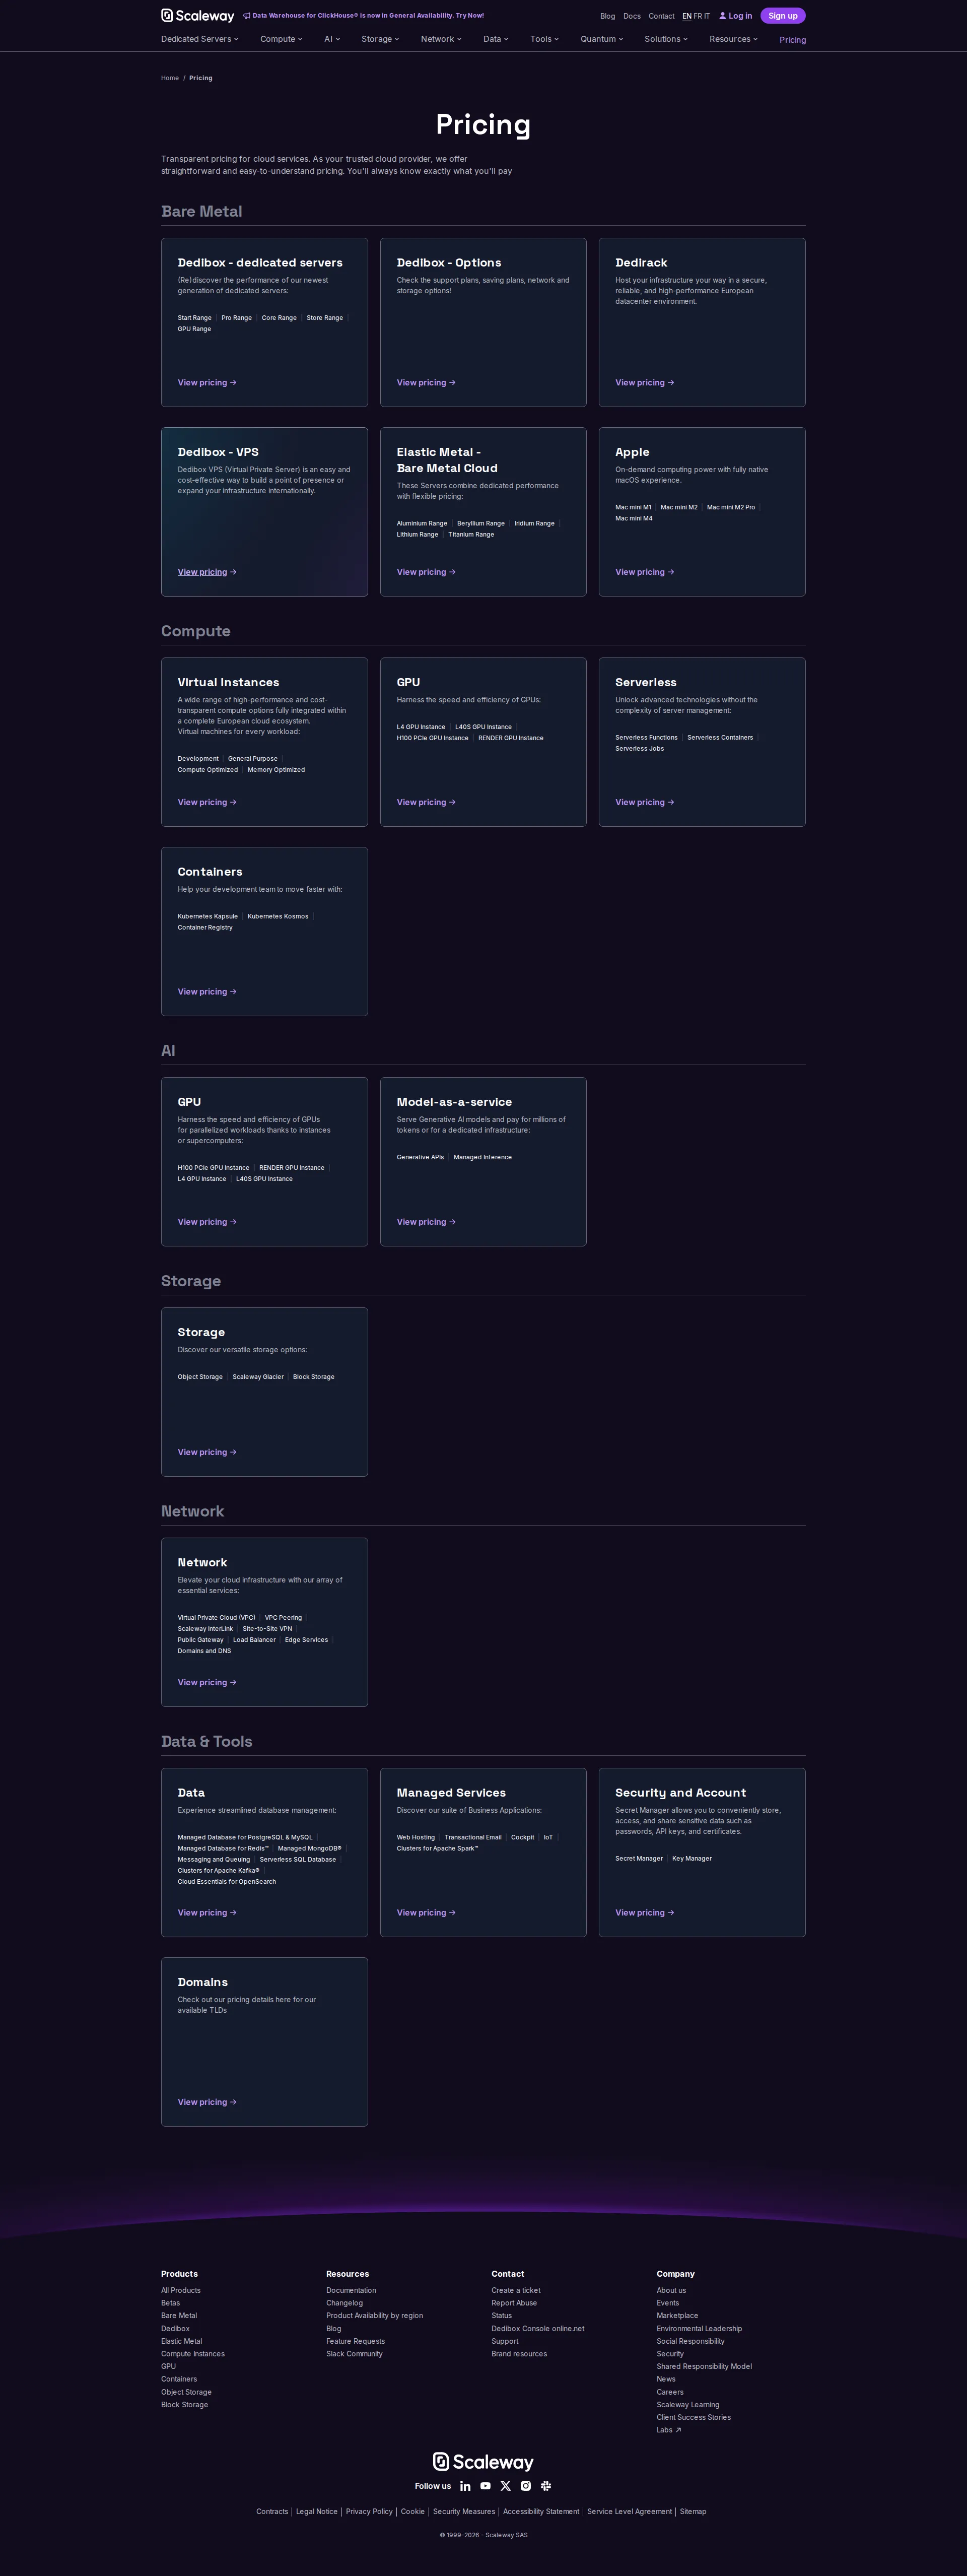The width and height of the screenshot is (967, 2576).
Task: Open the Storage dropdown in navigation
Action: click(379, 39)
